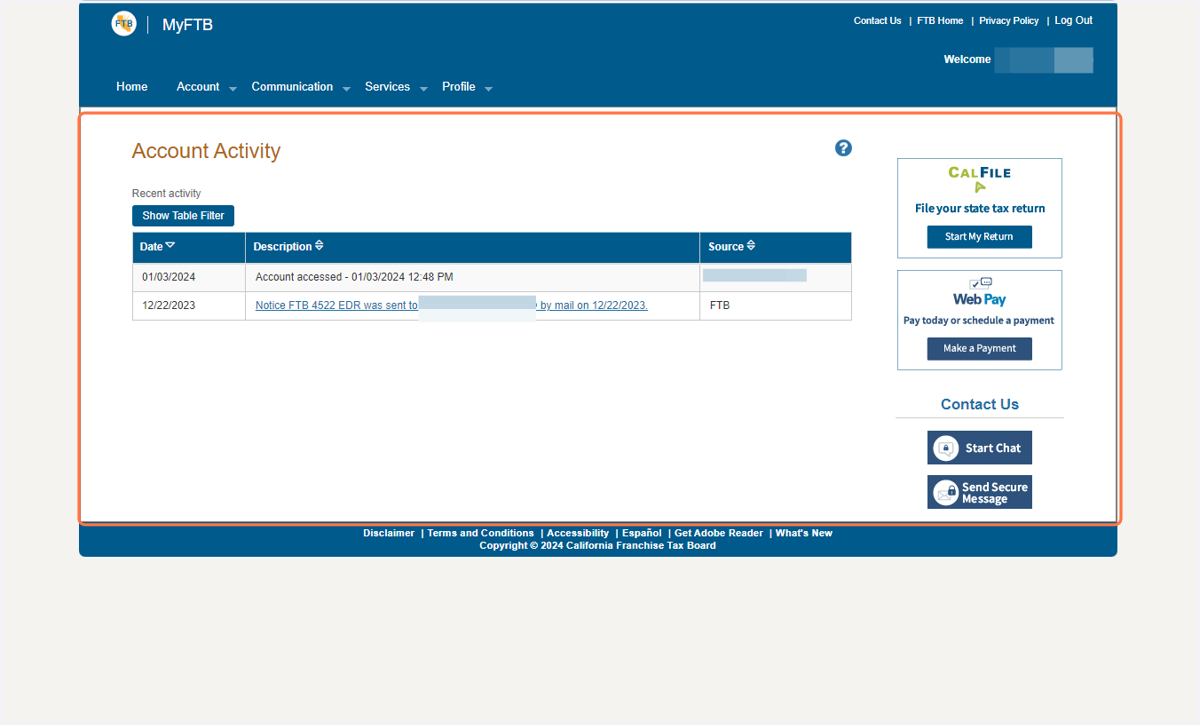
Task: Click Start My Return button
Action: (979, 237)
